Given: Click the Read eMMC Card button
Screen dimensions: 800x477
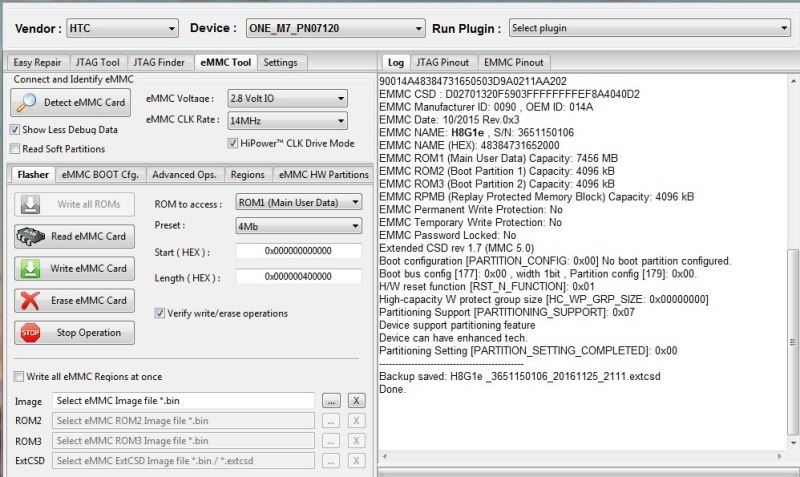Looking at the screenshot, I should click(x=74, y=237).
